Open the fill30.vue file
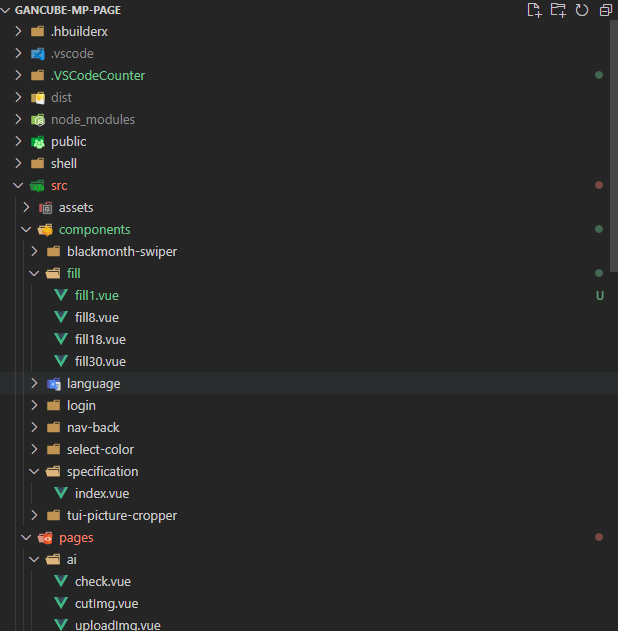Viewport: 618px width, 631px height. (x=100, y=362)
